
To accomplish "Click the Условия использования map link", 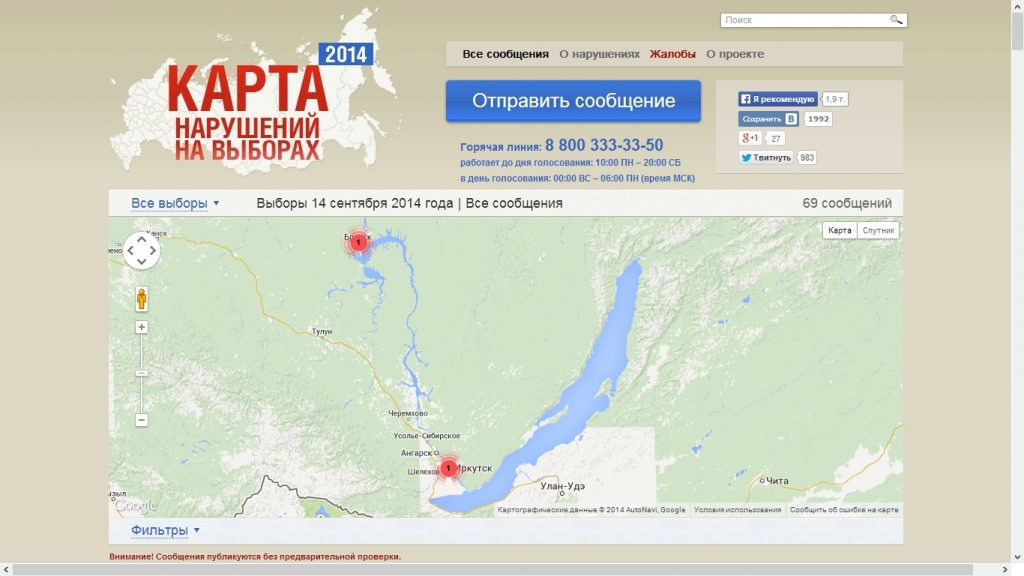I will (x=737, y=510).
